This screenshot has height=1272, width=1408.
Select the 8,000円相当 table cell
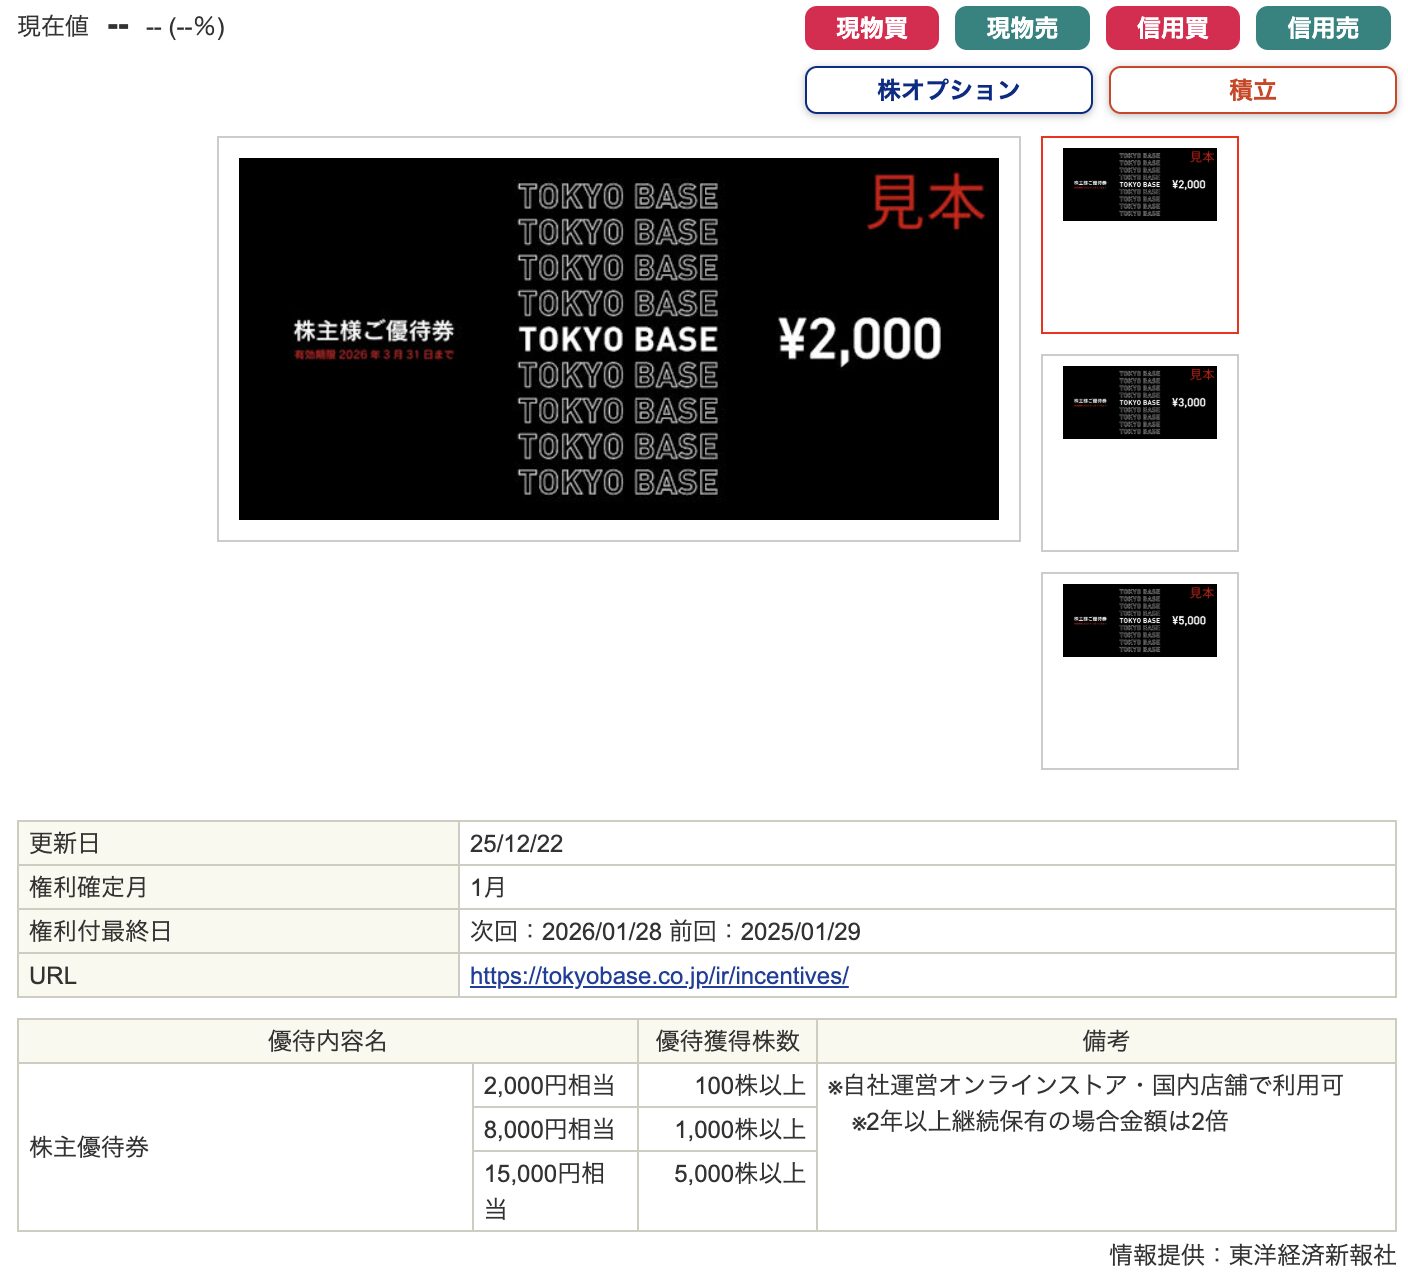point(549,1130)
